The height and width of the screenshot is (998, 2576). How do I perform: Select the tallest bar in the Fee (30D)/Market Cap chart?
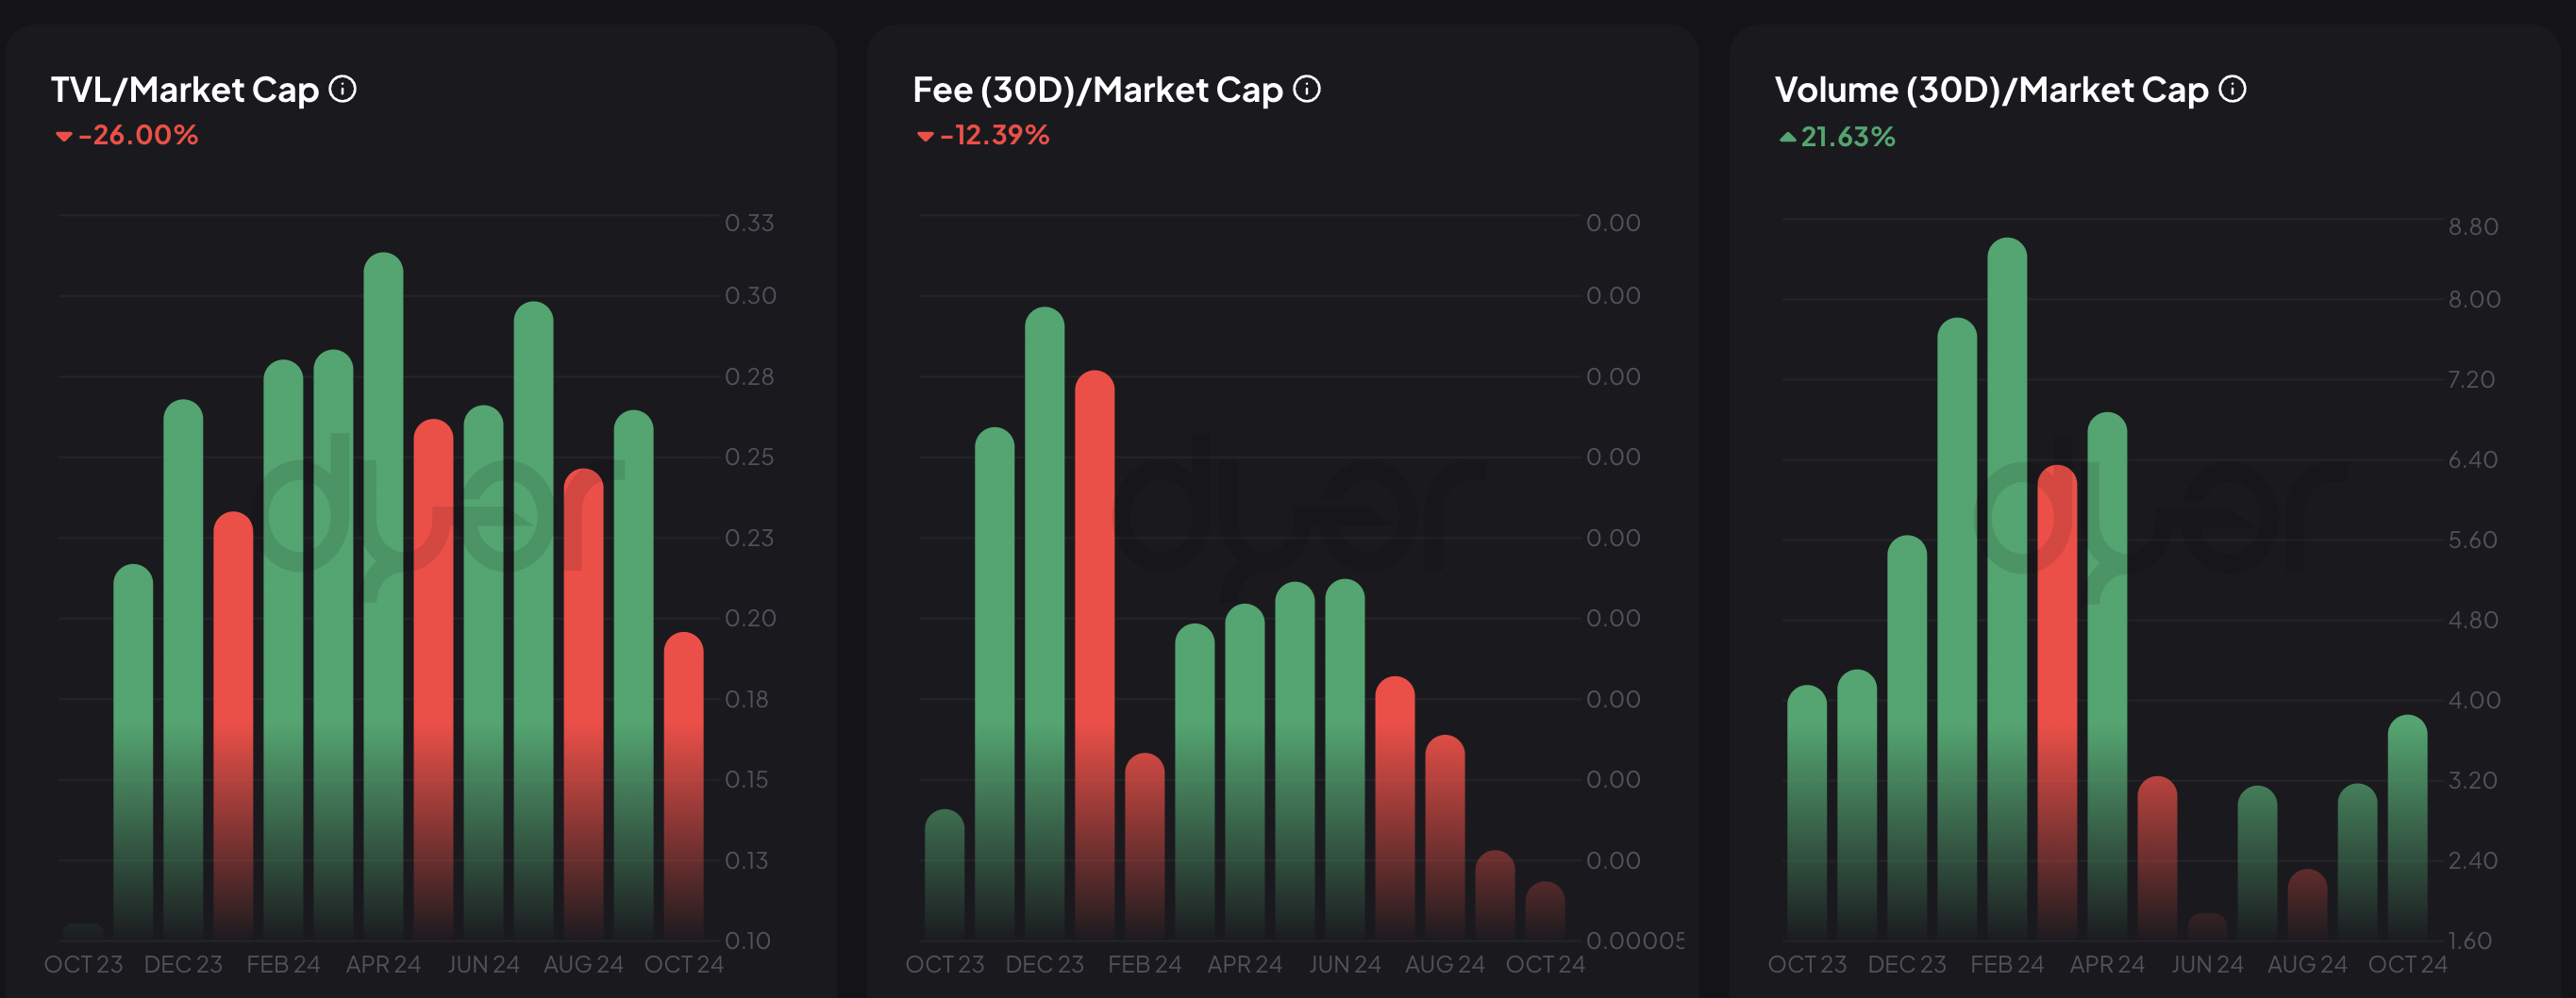(1044, 620)
